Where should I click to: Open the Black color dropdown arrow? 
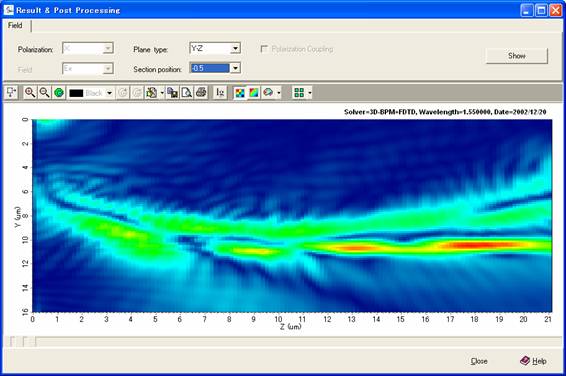pos(109,93)
